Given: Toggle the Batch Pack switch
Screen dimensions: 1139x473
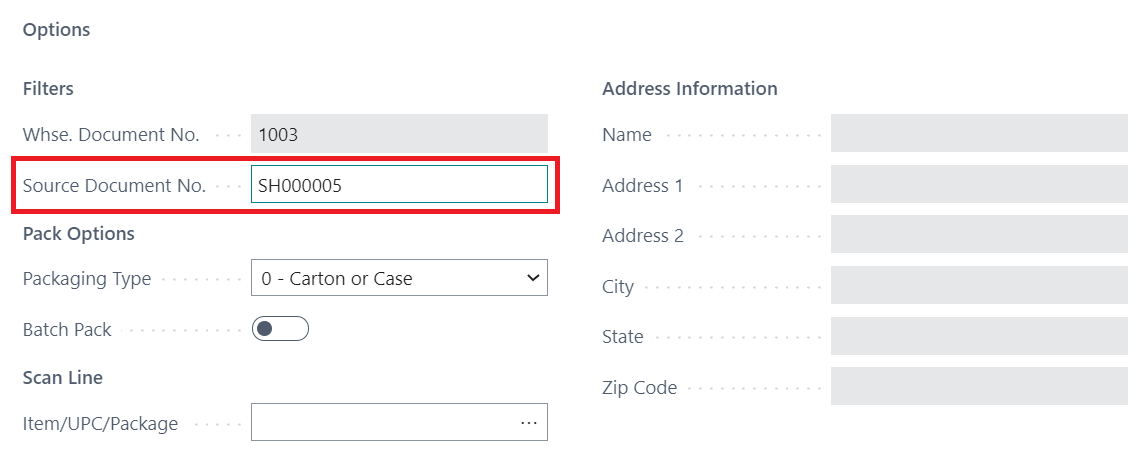Looking at the screenshot, I should click(x=280, y=329).
